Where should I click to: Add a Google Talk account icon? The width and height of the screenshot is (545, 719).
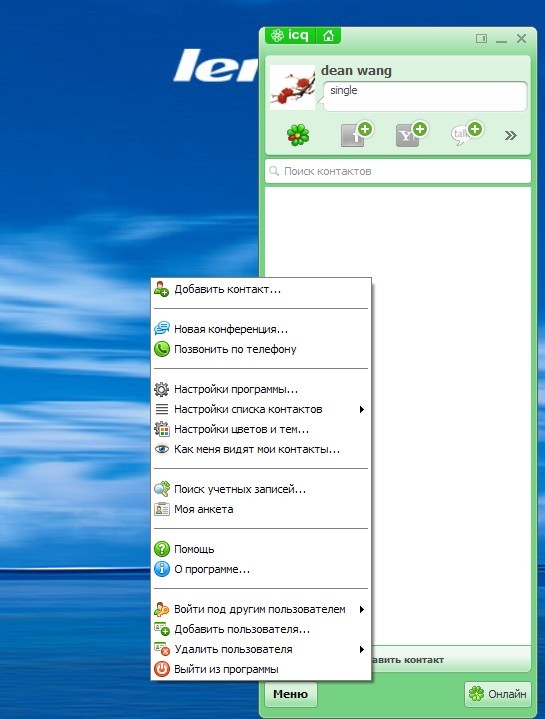point(467,134)
